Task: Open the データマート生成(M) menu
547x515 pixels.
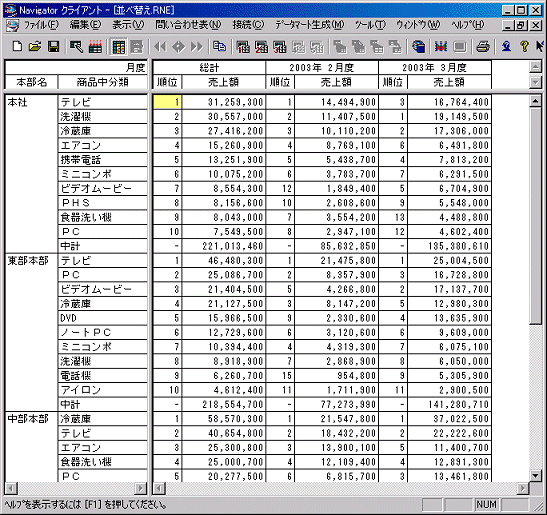Action: coord(309,25)
